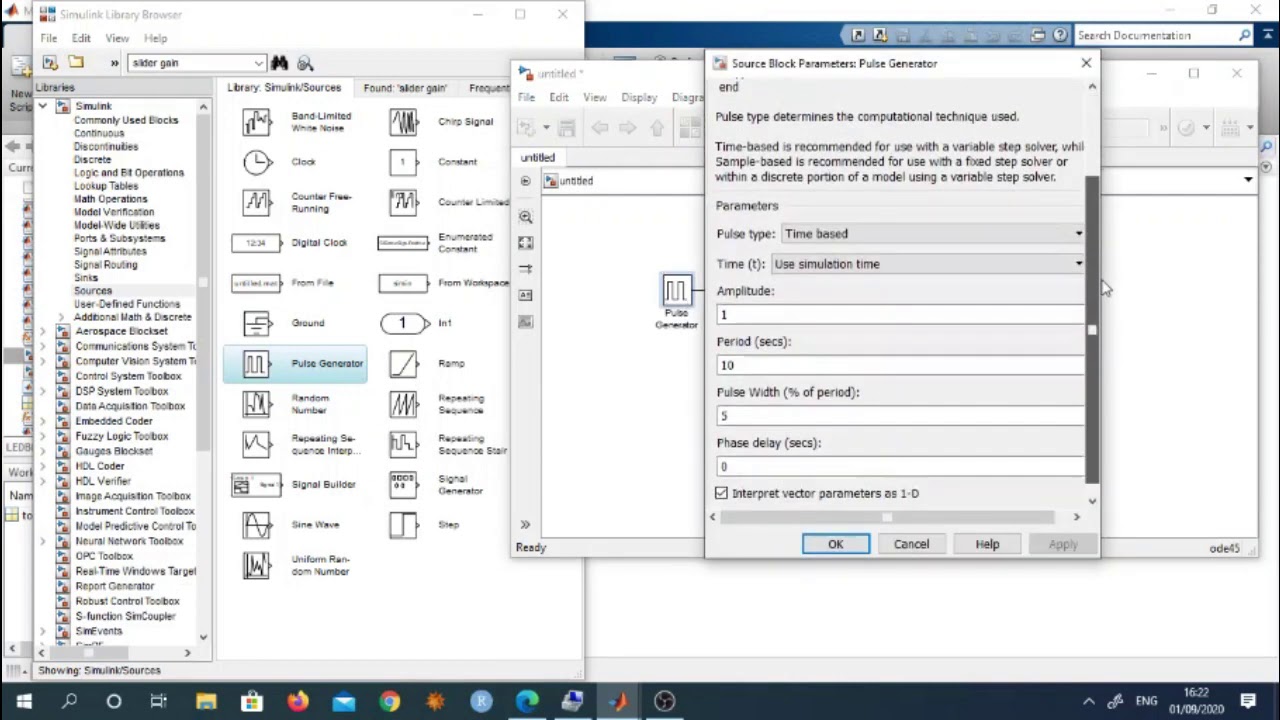Select the Random Number block icon
1280x720 pixels.
click(257, 404)
